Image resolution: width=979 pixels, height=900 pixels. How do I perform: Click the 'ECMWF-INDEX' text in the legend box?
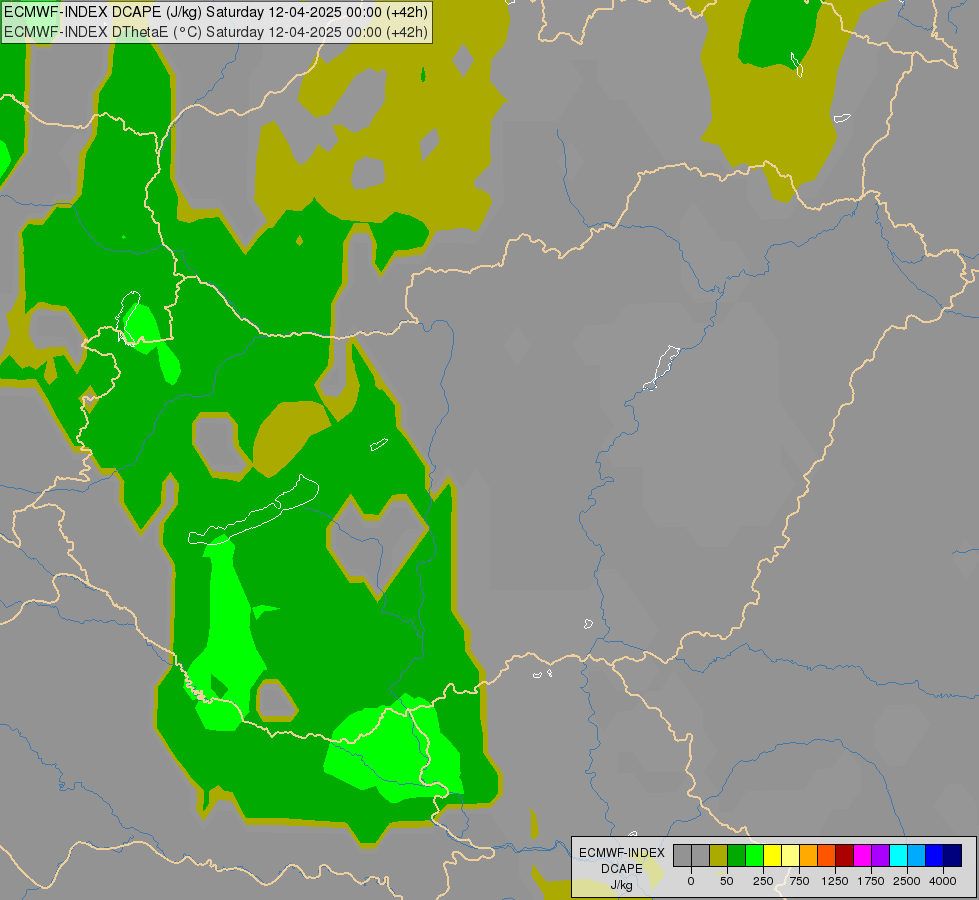tap(622, 853)
